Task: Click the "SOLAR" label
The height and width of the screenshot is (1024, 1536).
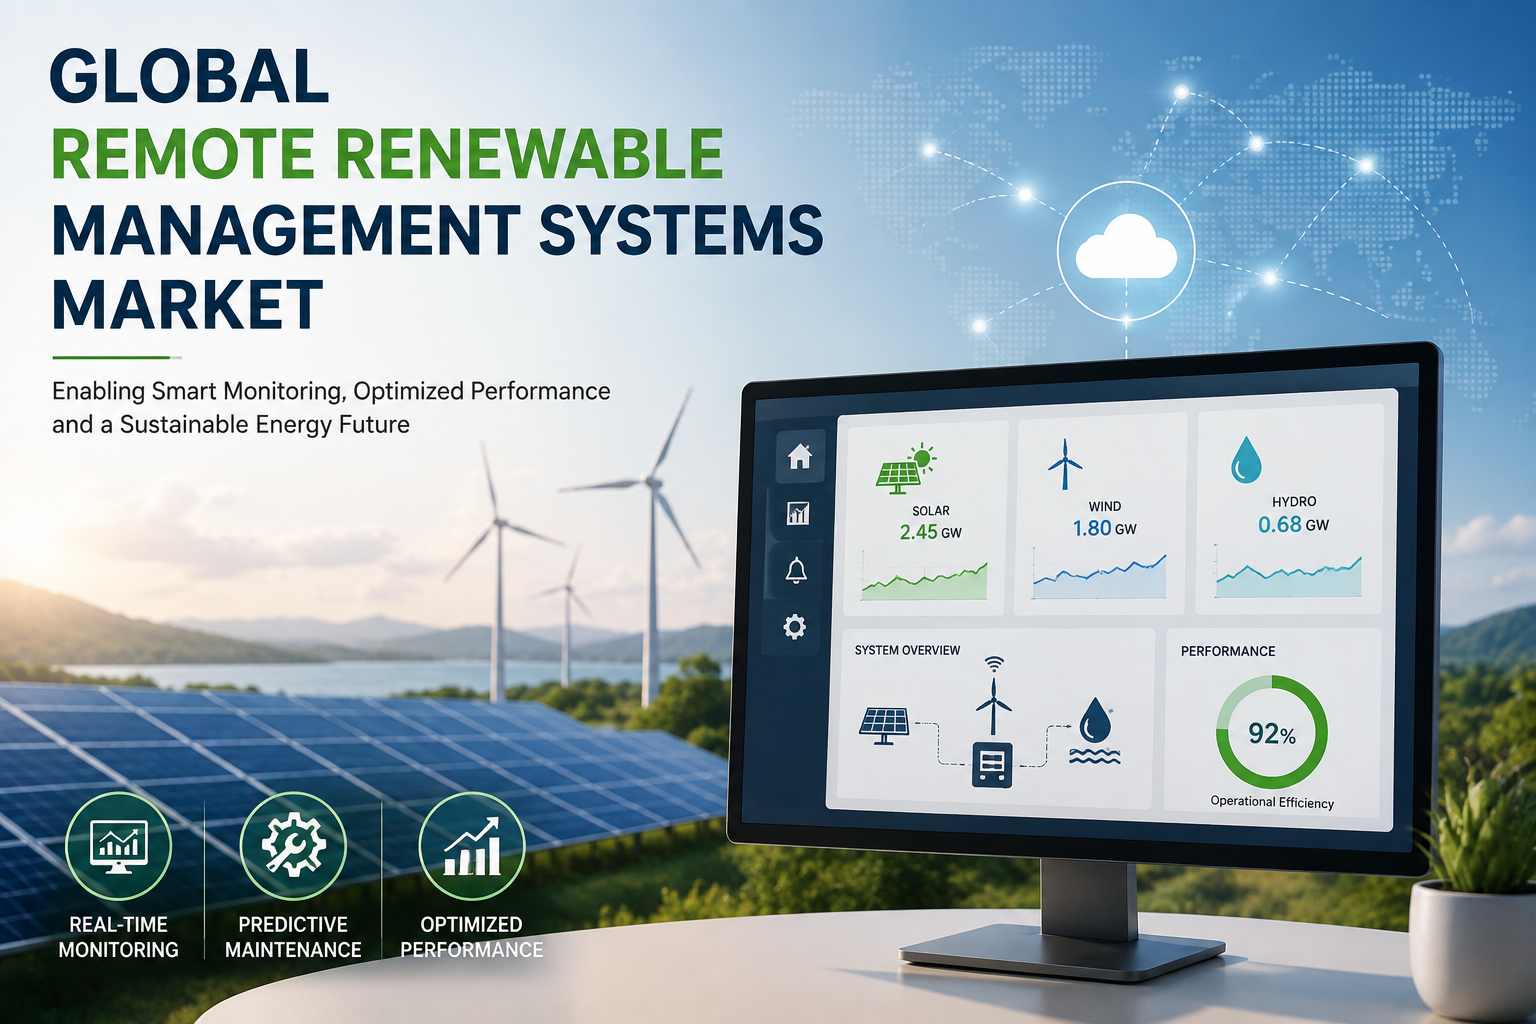Action: tap(931, 511)
